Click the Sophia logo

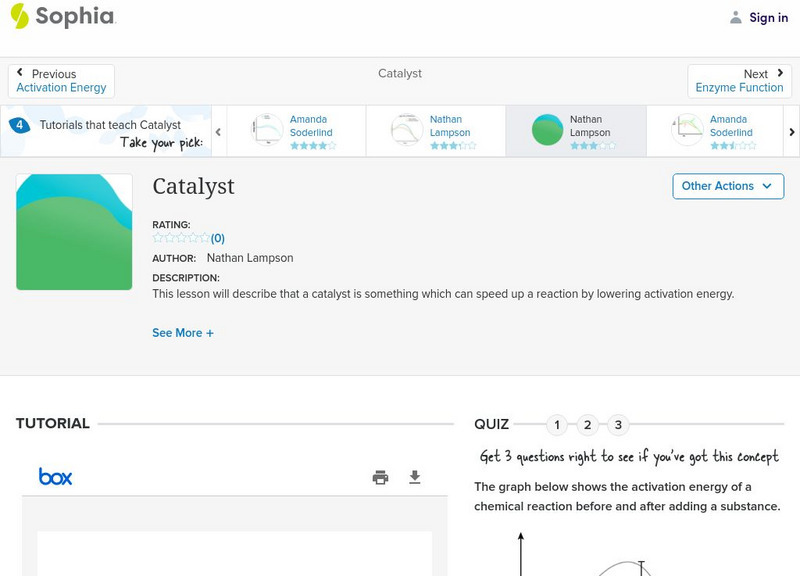click(x=62, y=17)
